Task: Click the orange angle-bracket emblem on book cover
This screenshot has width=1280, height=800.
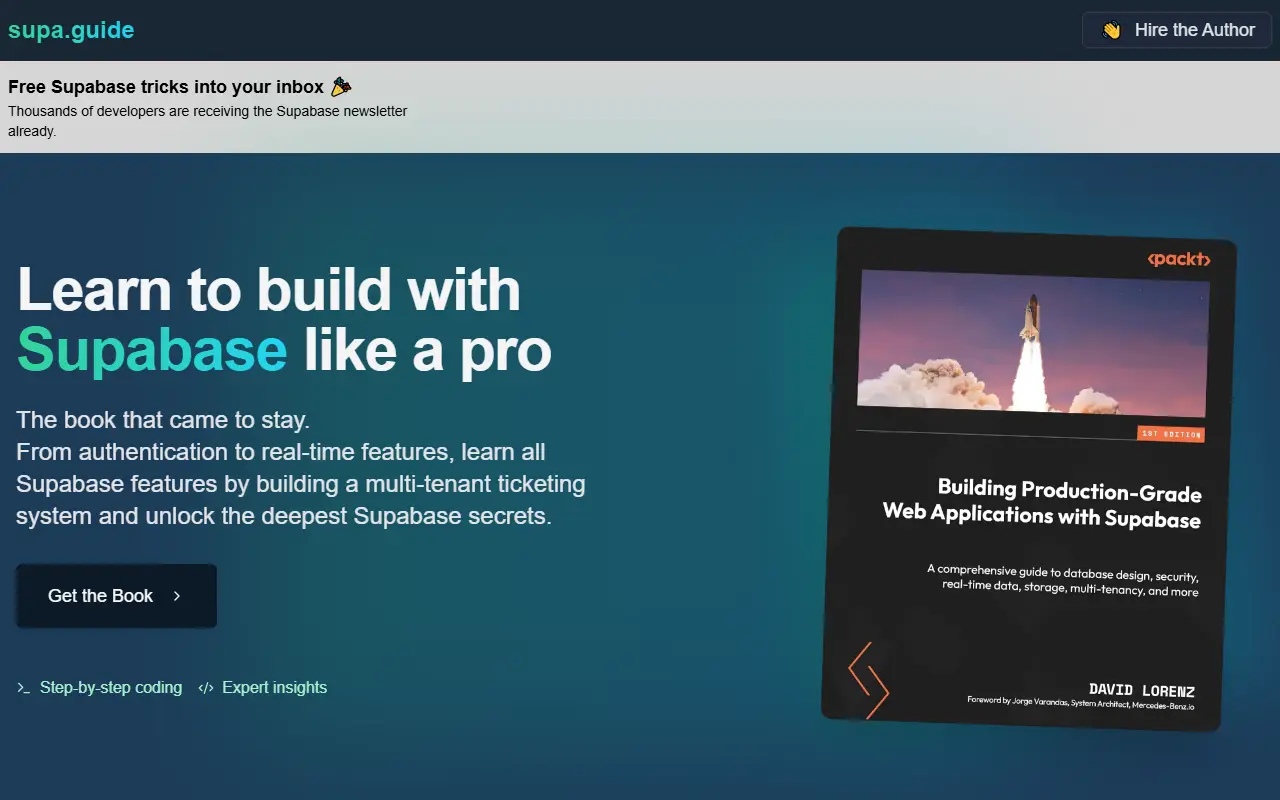Action: coord(868,680)
